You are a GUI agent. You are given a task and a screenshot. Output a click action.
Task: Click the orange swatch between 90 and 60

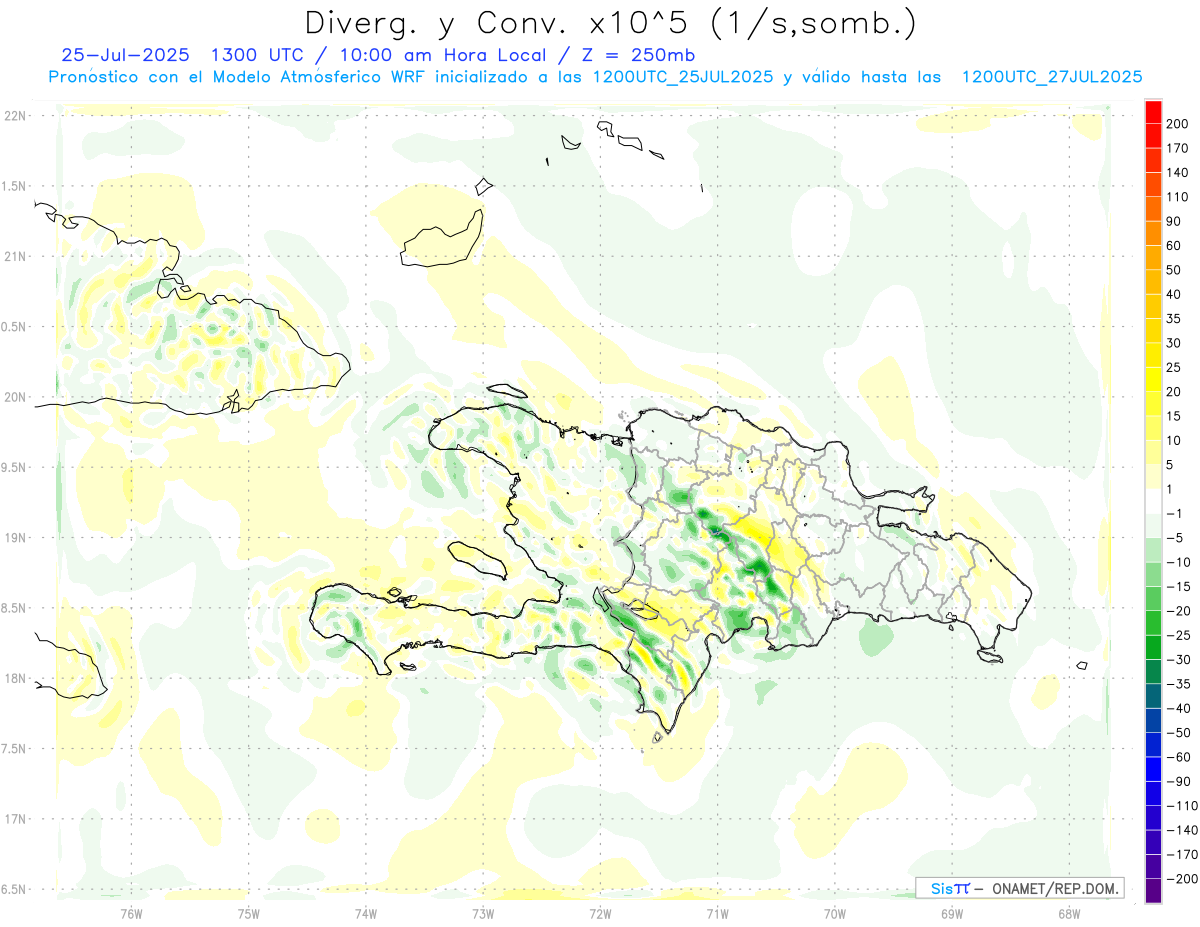pyautogui.click(x=1153, y=233)
